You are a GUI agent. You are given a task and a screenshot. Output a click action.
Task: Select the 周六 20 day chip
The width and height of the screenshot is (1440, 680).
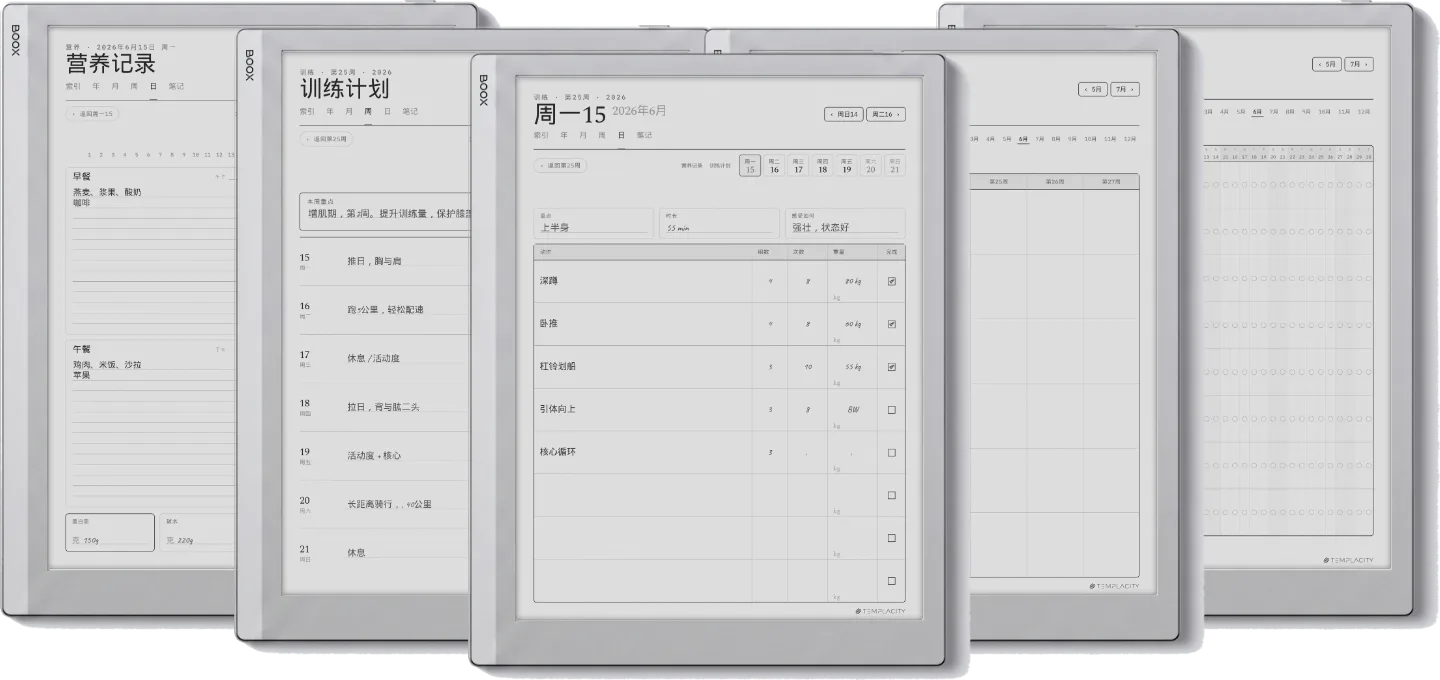(x=871, y=166)
